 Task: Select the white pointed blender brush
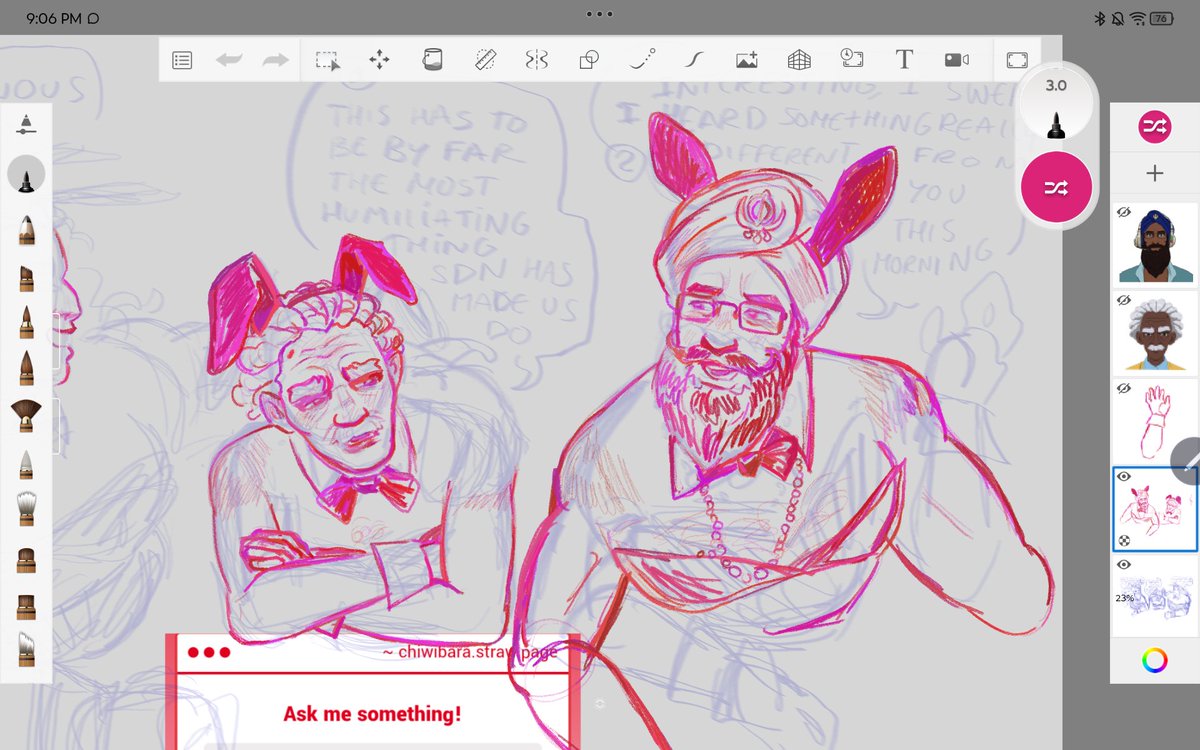pyautogui.click(x=27, y=463)
